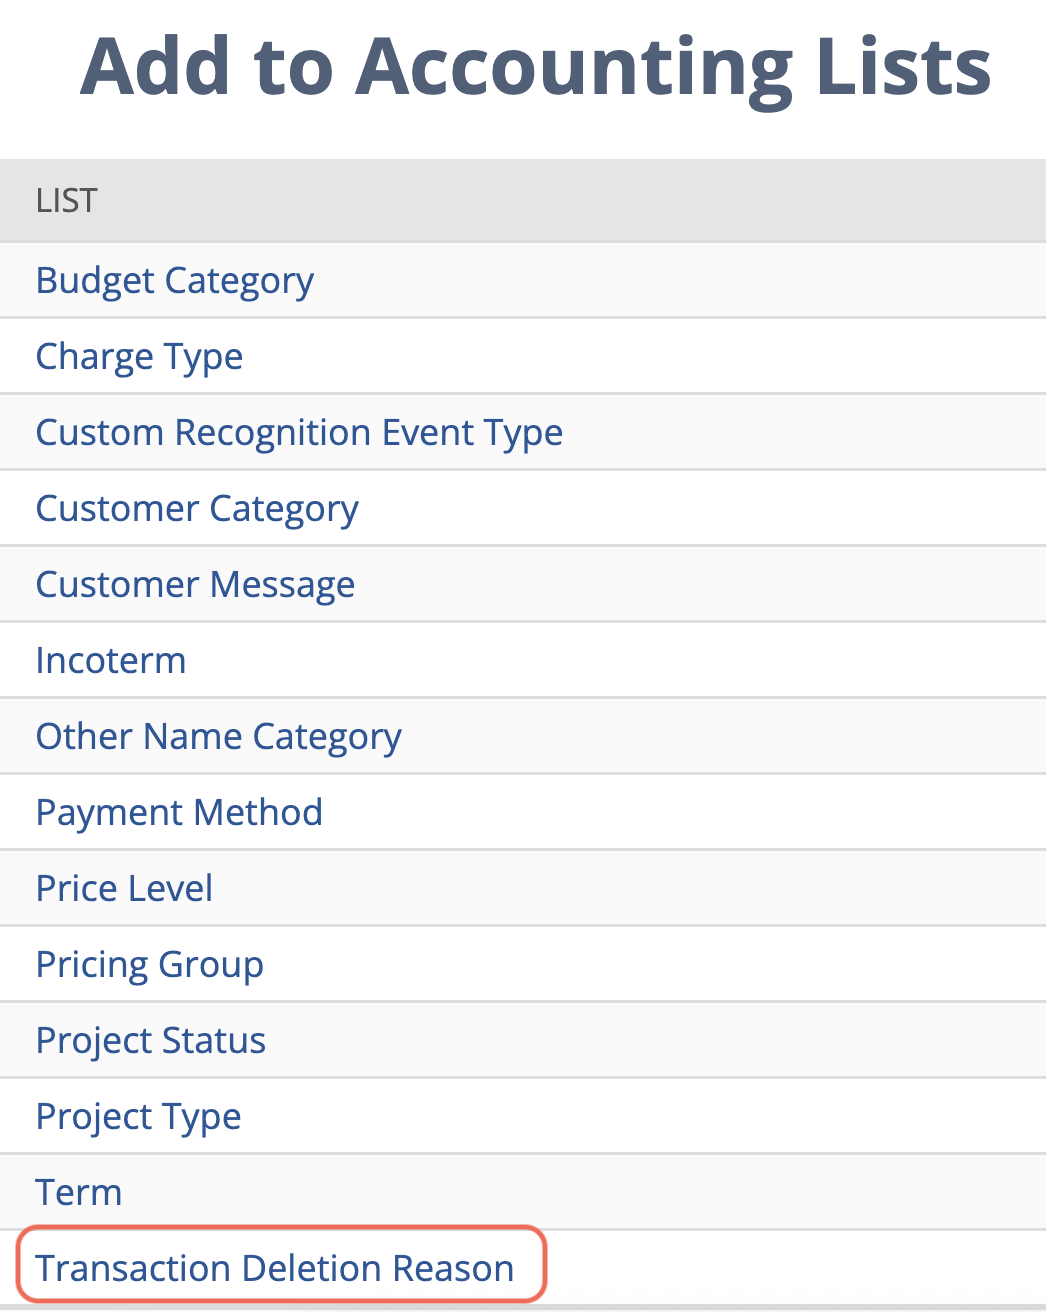Select the Incoterm entry

coord(110,661)
